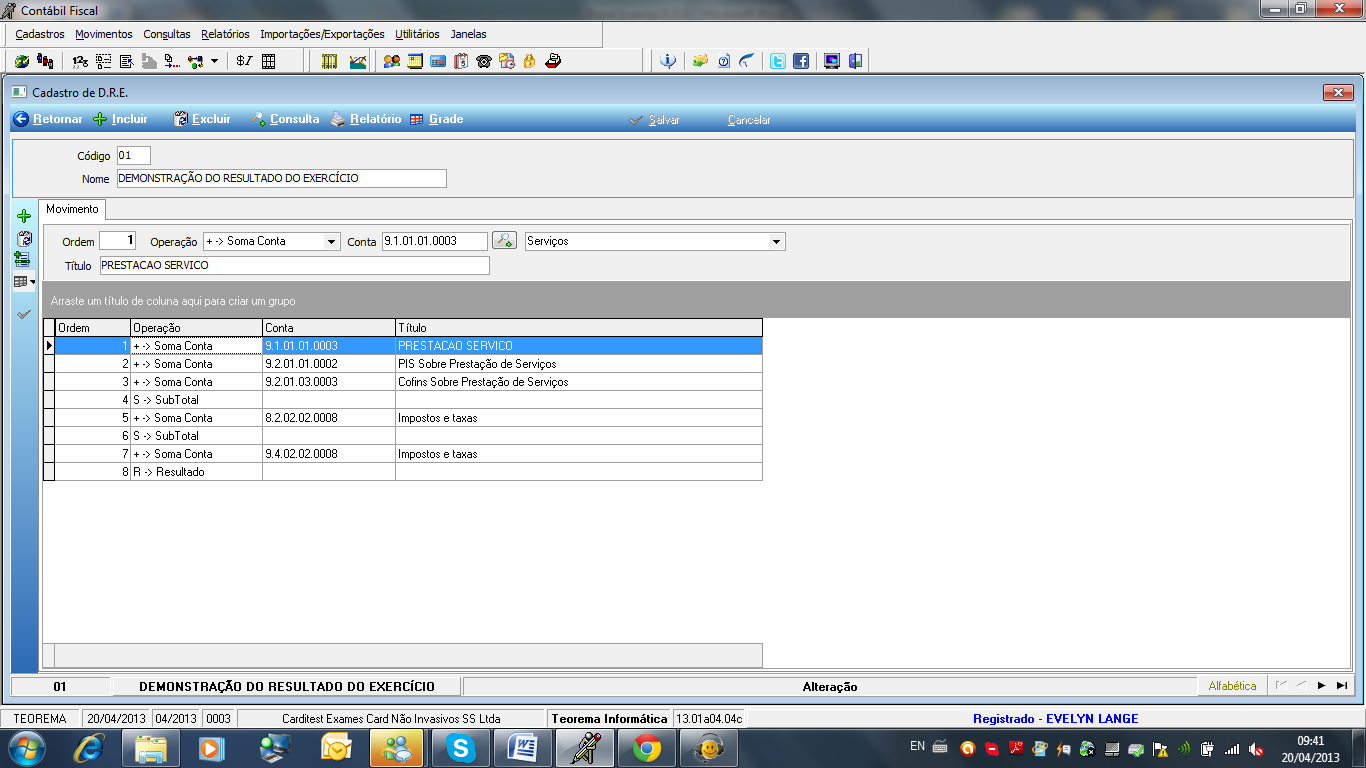Open the Janelas menu
Viewport: 1366px width, 768px height.
[x=468, y=34]
